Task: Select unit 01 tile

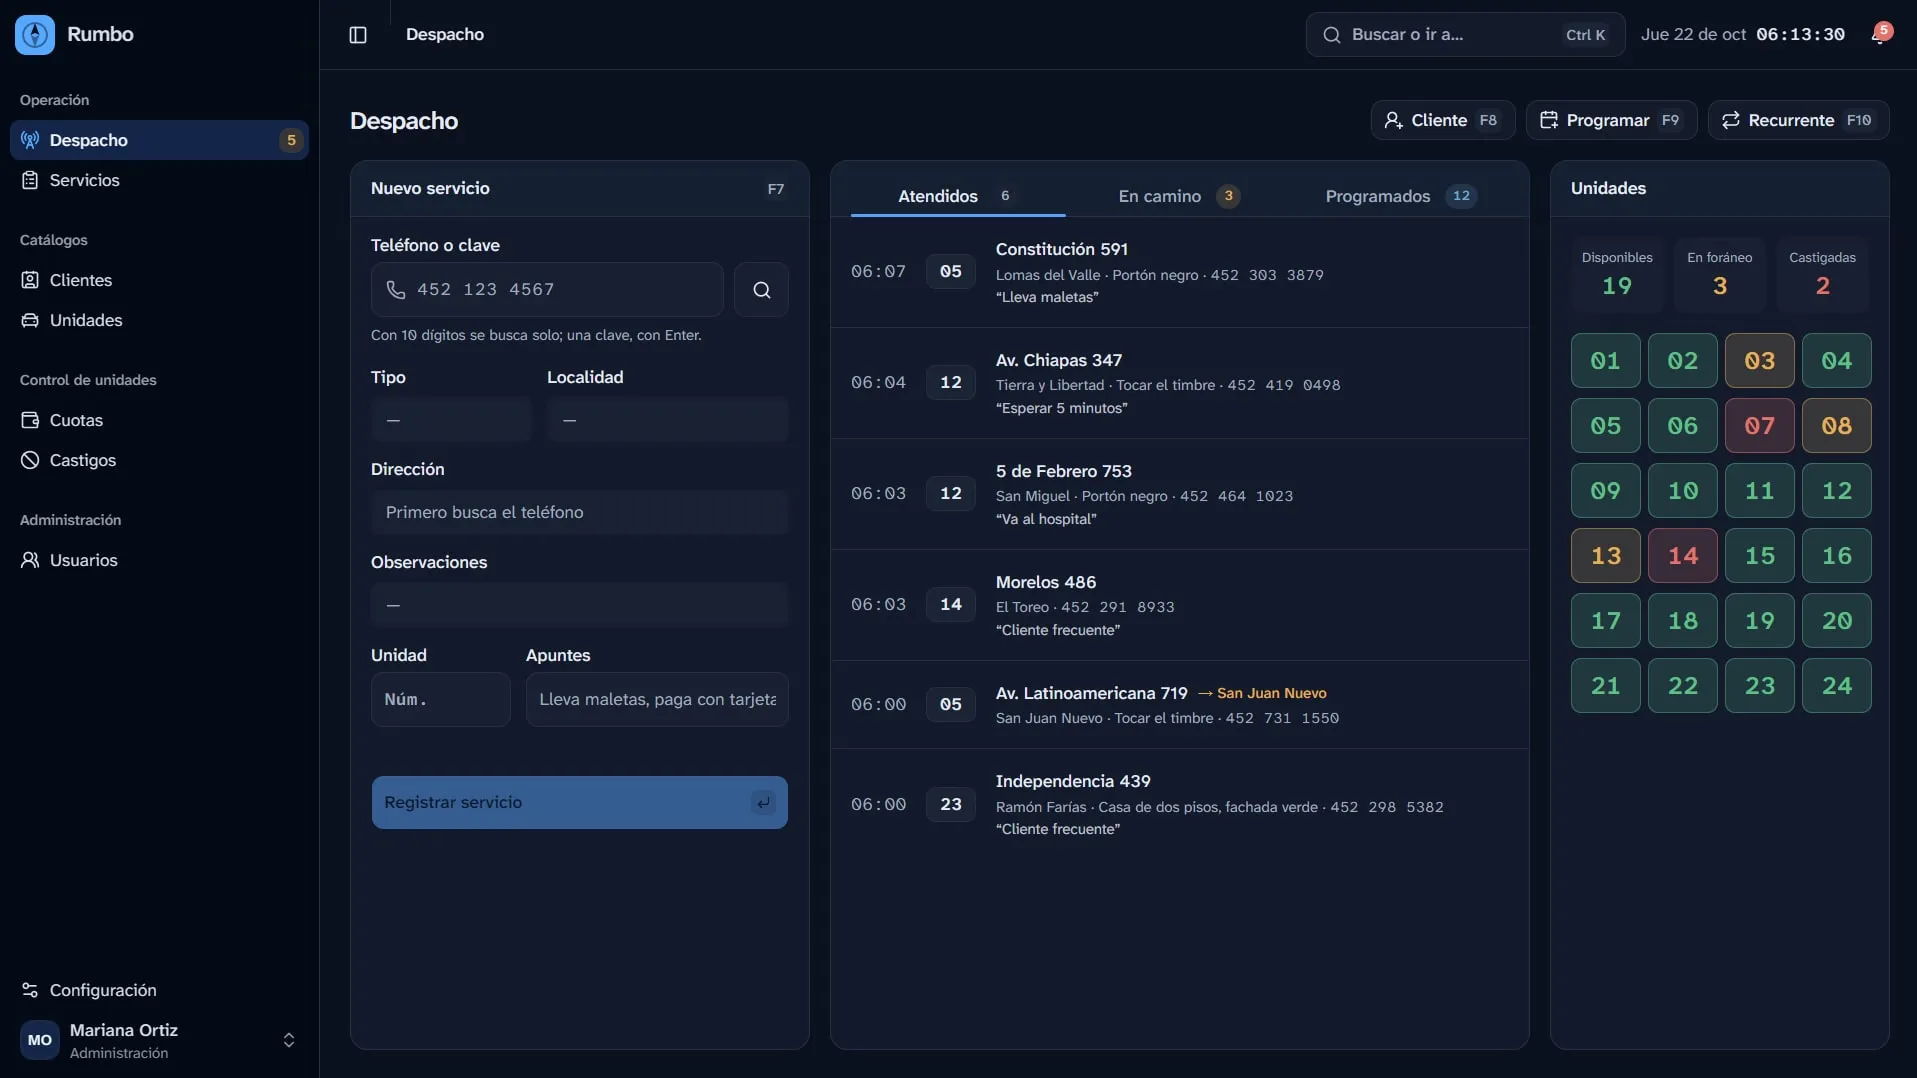Action: click(x=1605, y=360)
